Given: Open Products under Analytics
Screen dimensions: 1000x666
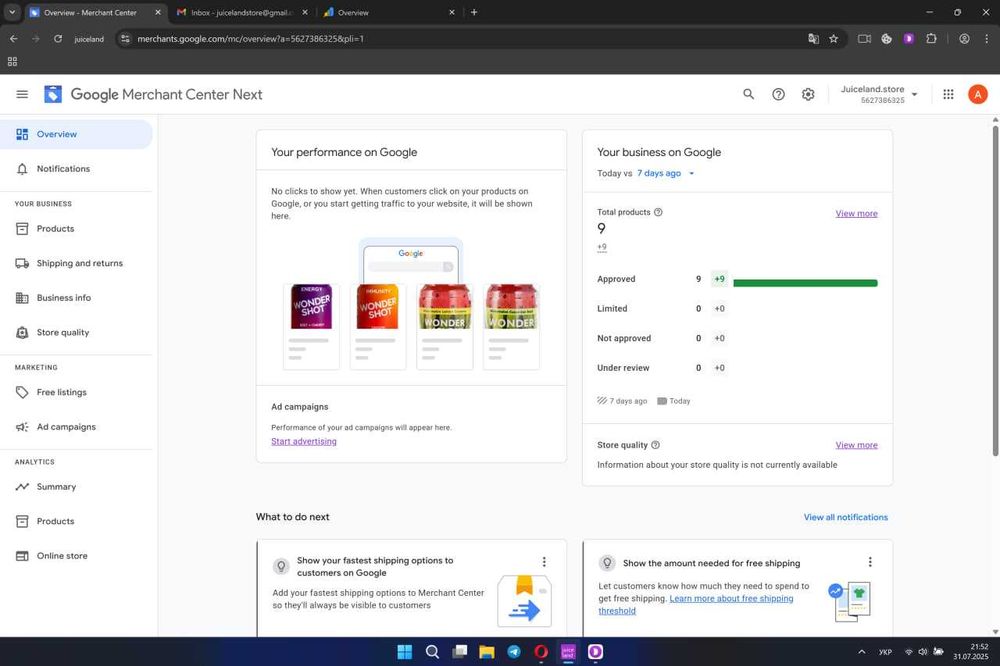Looking at the screenshot, I should (x=76, y=521).
